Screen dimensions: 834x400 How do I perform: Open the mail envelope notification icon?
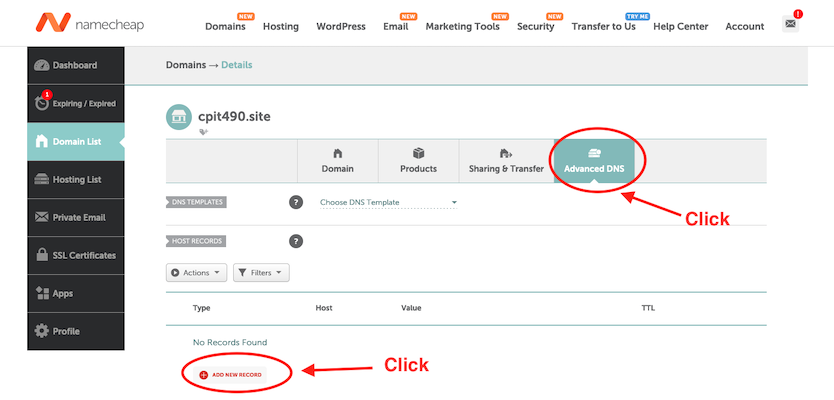tap(790, 23)
